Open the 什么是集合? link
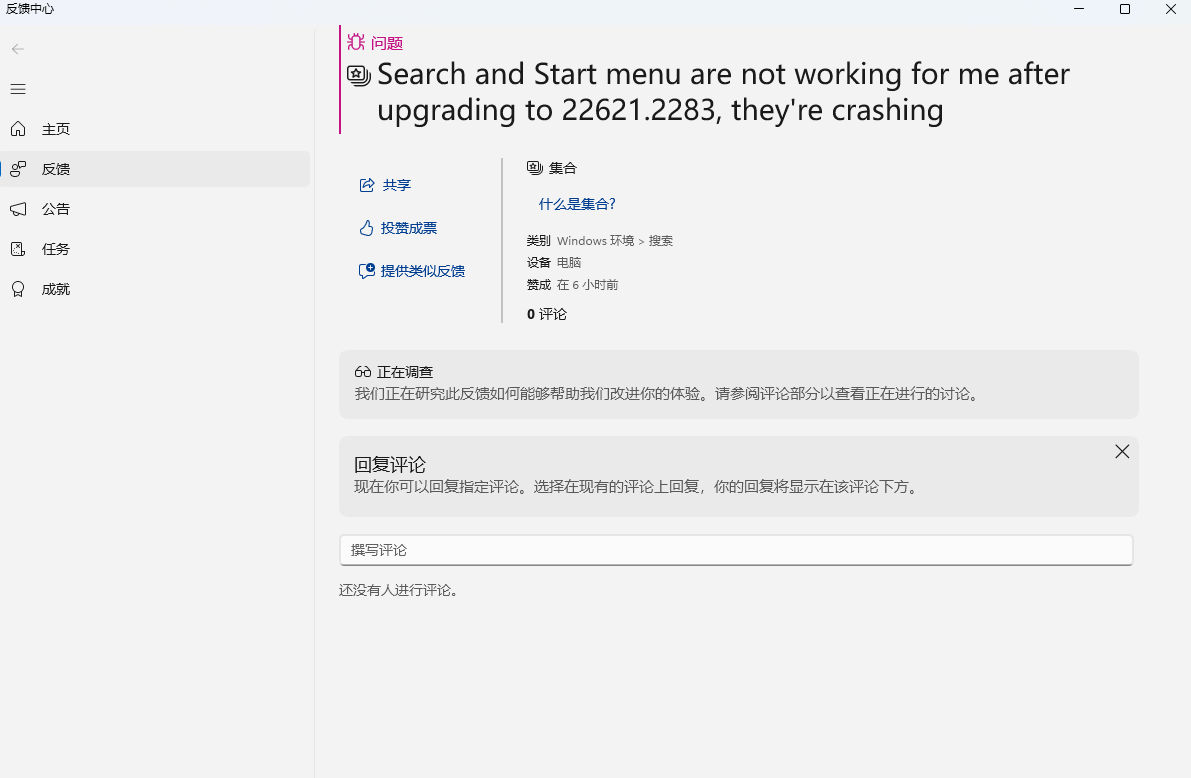This screenshot has height=778, width=1191. point(577,204)
